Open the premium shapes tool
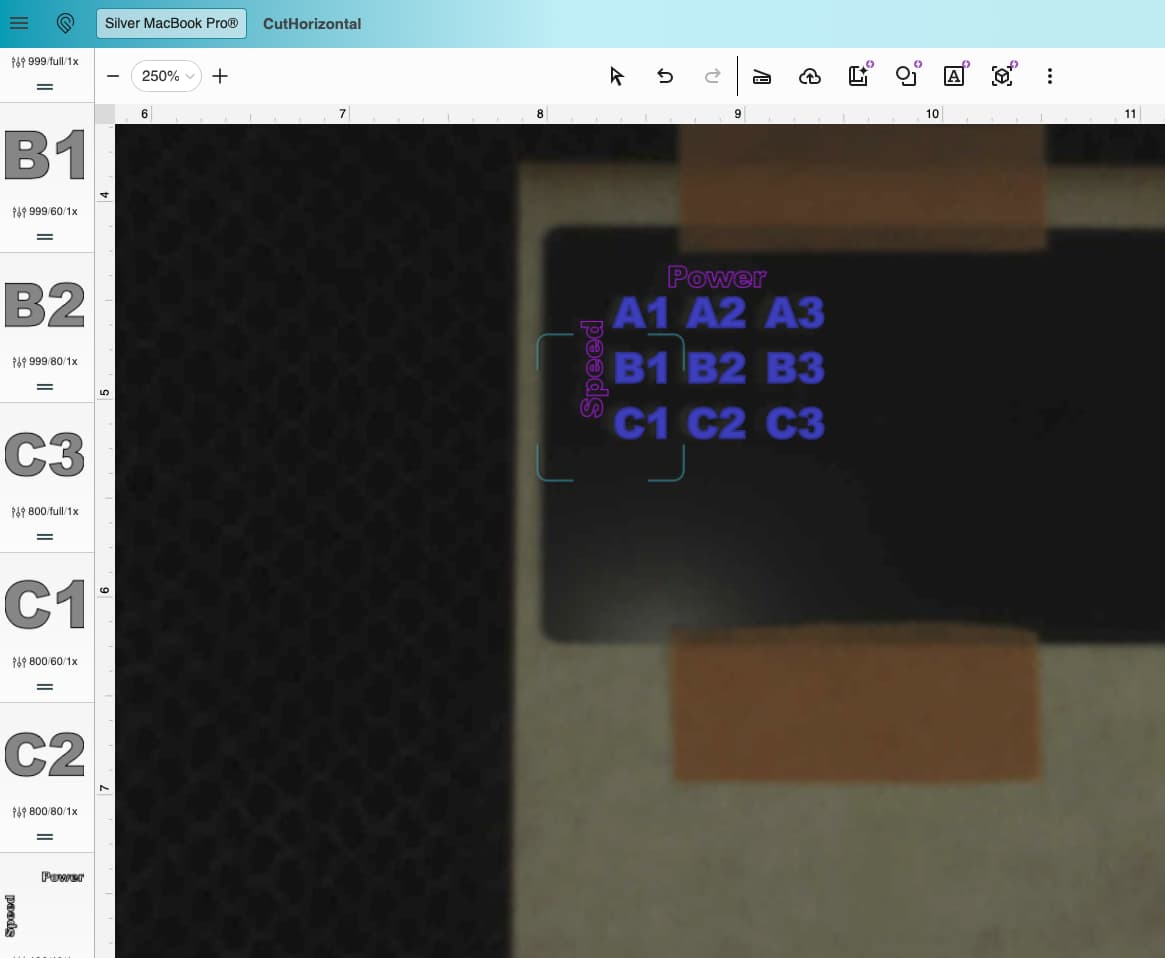 coord(906,76)
